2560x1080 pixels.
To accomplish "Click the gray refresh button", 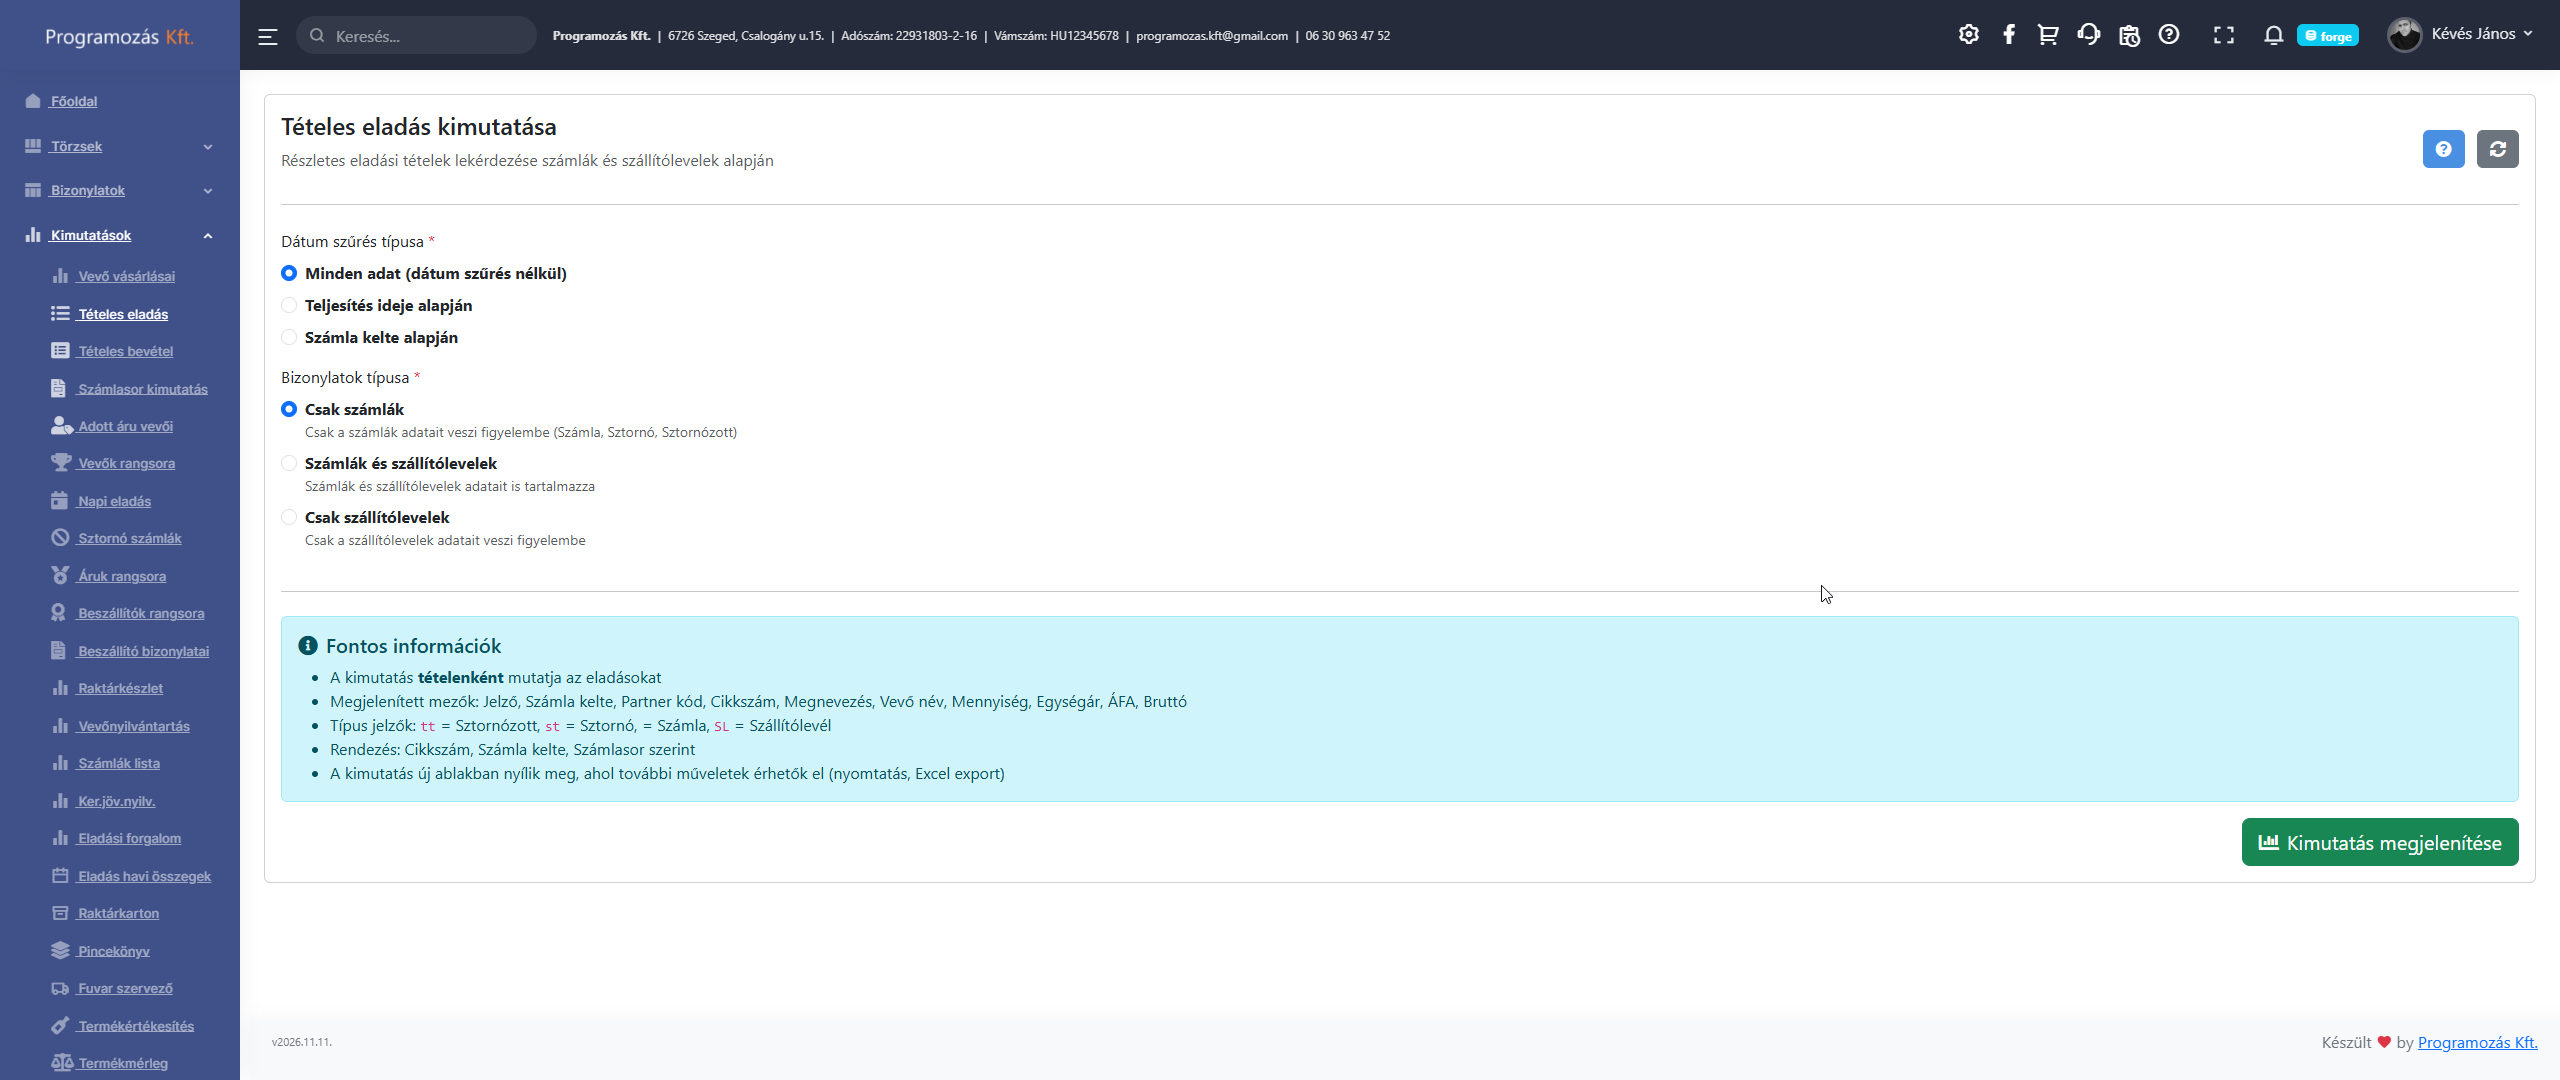I will [x=2497, y=149].
